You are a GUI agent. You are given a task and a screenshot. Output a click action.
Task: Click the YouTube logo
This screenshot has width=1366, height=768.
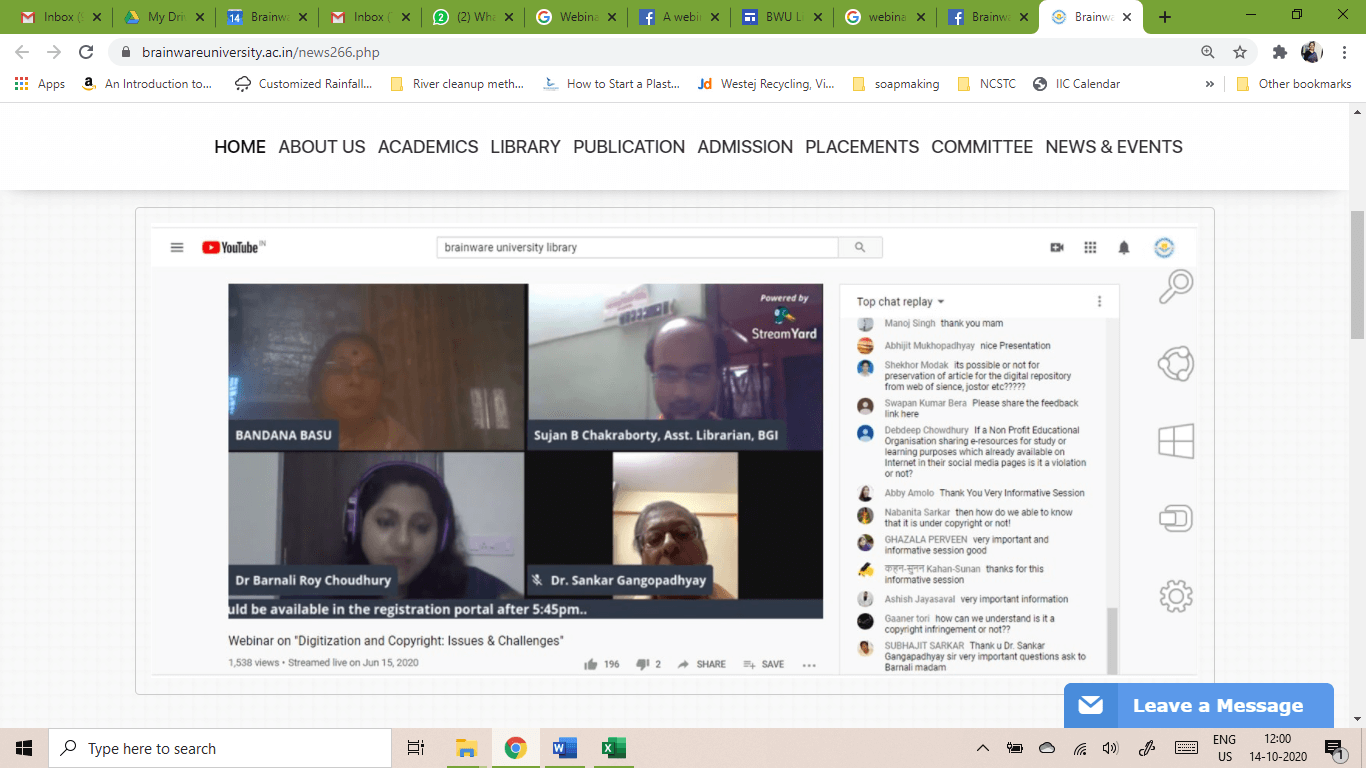233,247
